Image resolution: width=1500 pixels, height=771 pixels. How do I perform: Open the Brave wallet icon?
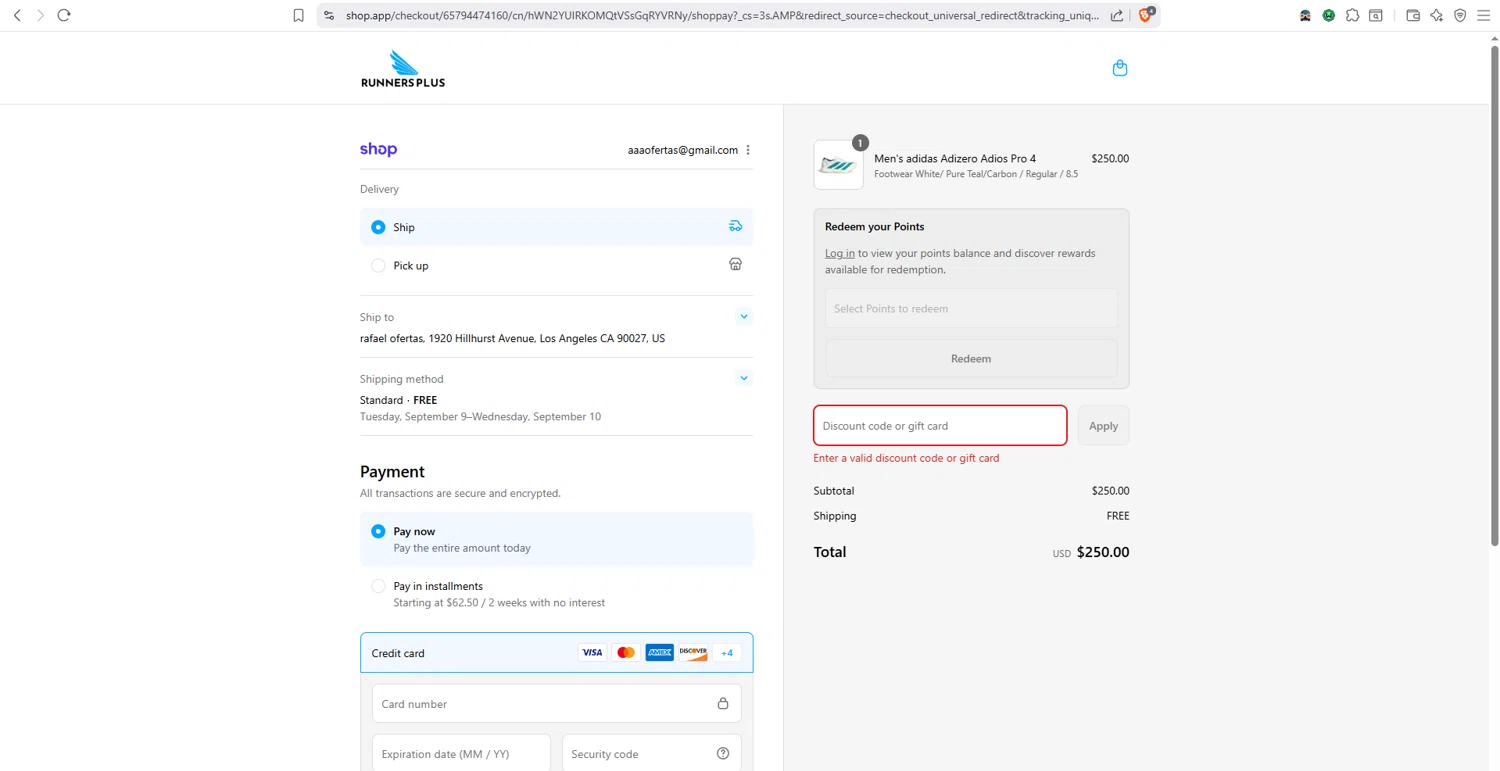(1413, 15)
